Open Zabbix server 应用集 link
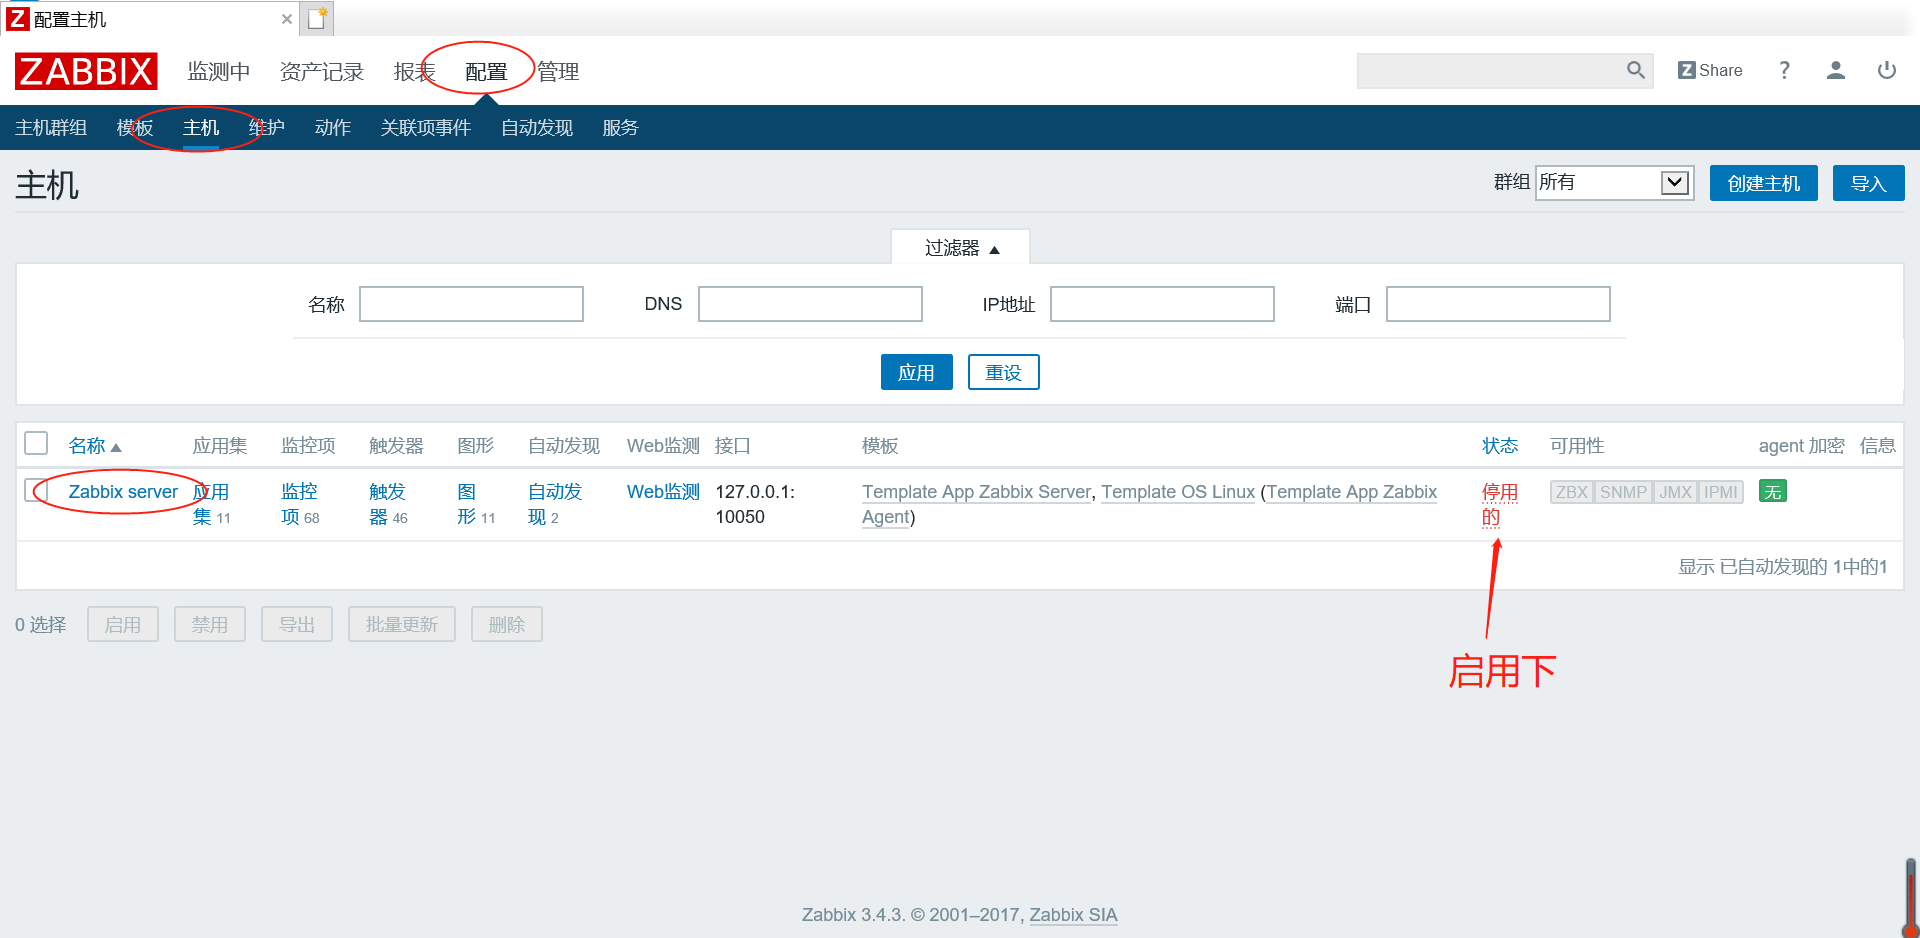Screen dimensions: 1920x938 [x=210, y=504]
